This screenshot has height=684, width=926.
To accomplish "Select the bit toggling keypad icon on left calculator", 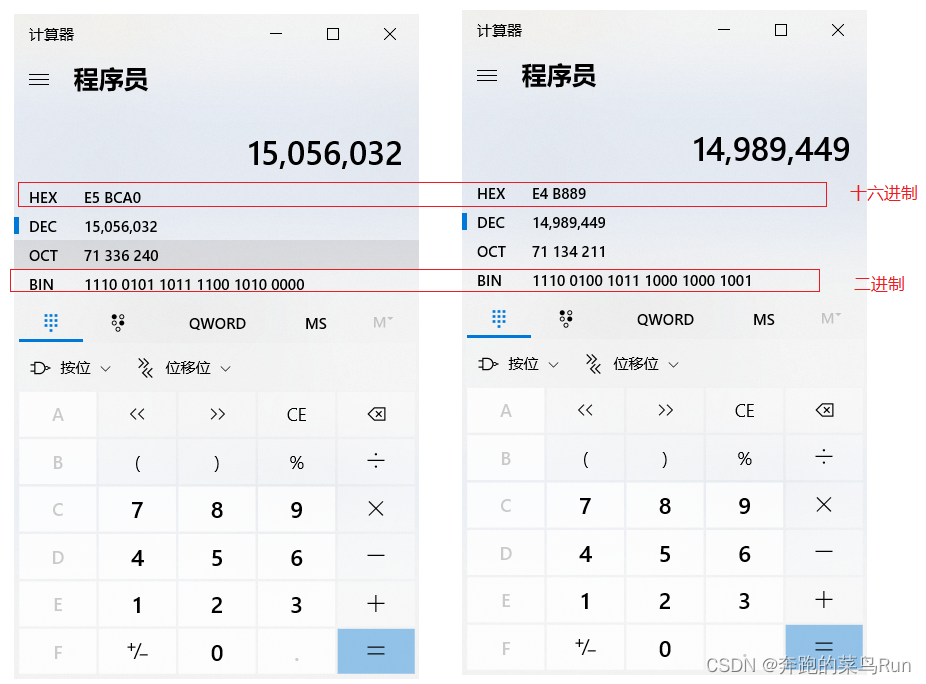I will click(118, 320).
